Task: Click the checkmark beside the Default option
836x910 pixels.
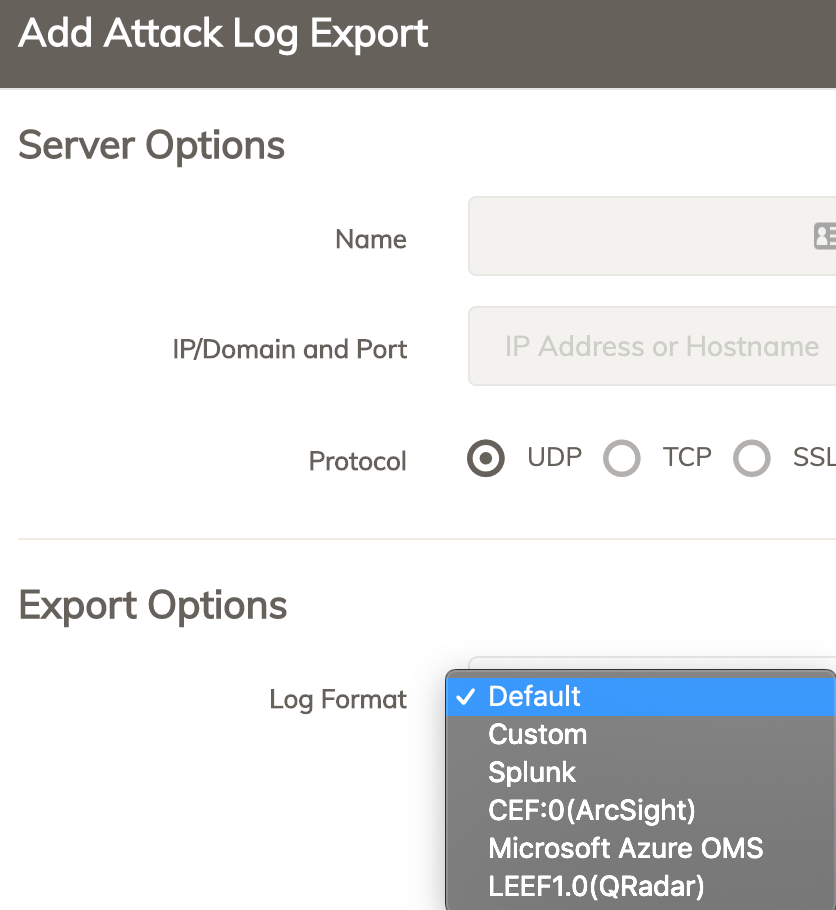Action: pyautogui.click(x=465, y=697)
